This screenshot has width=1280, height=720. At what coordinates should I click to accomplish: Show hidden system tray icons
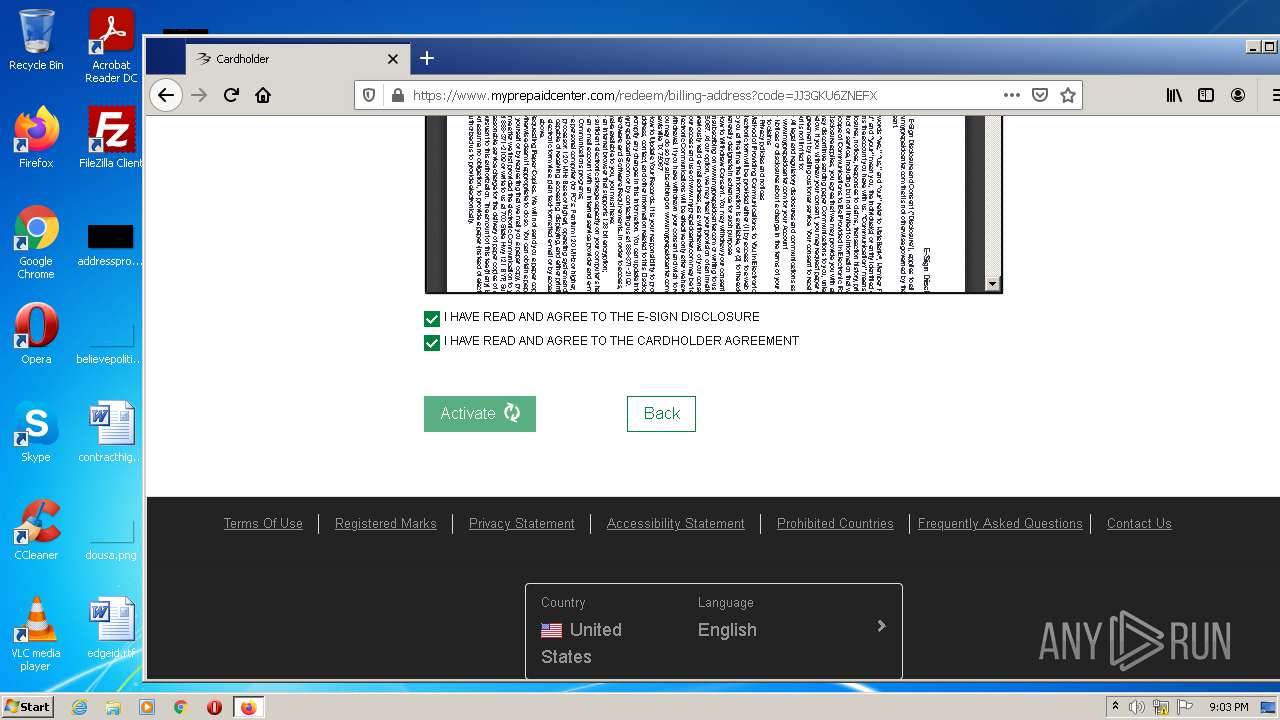click(x=1115, y=707)
